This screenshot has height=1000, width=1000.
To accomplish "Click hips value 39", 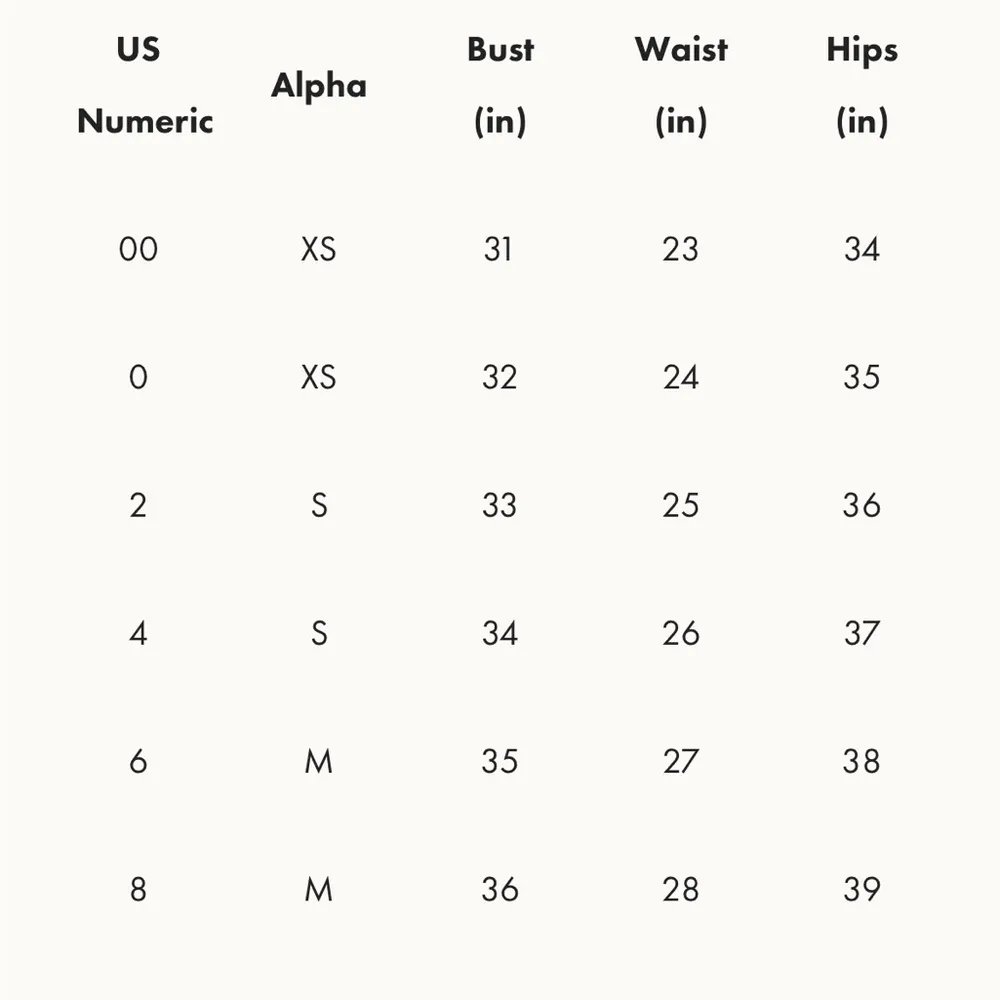I will pos(861,889).
